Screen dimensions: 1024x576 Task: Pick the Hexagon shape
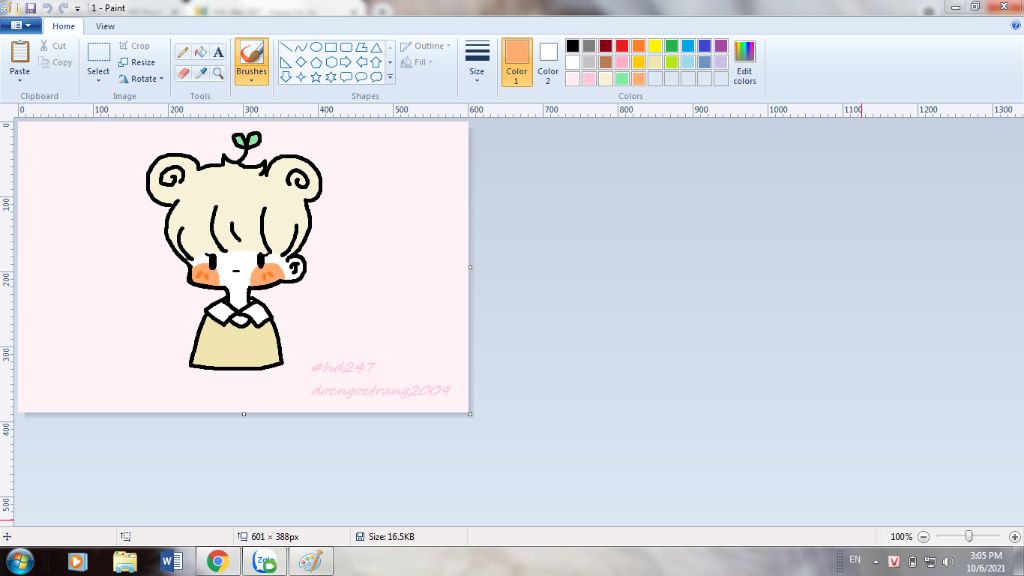pyautogui.click(x=330, y=62)
